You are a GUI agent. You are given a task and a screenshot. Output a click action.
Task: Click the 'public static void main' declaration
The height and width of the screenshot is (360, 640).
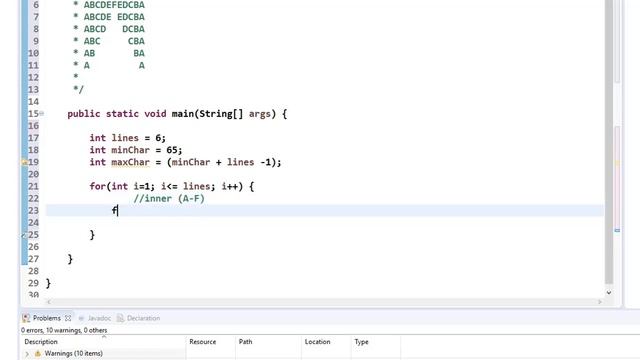(177, 113)
